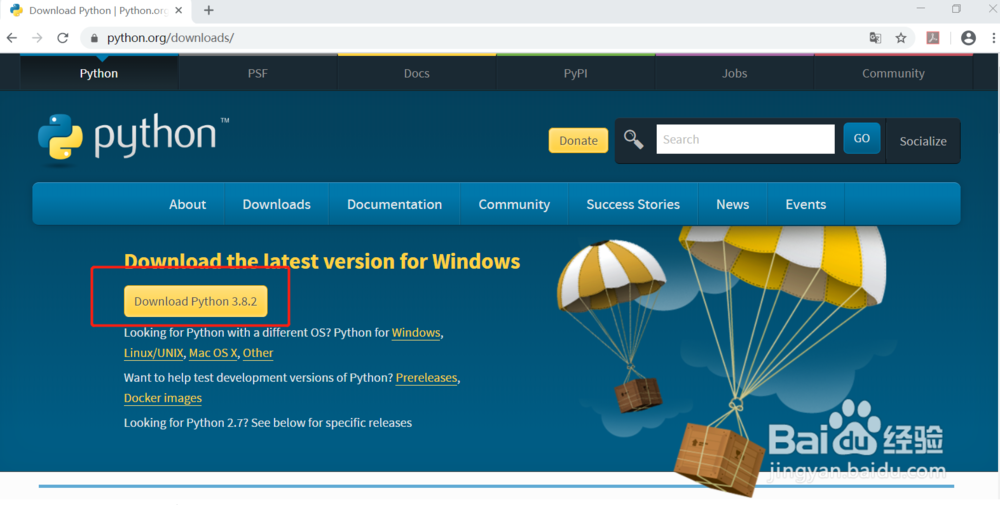Image resolution: width=1000 pixels, height=505 pixels.
Task: Click the Python logo
Action: [x=133, y=140]
